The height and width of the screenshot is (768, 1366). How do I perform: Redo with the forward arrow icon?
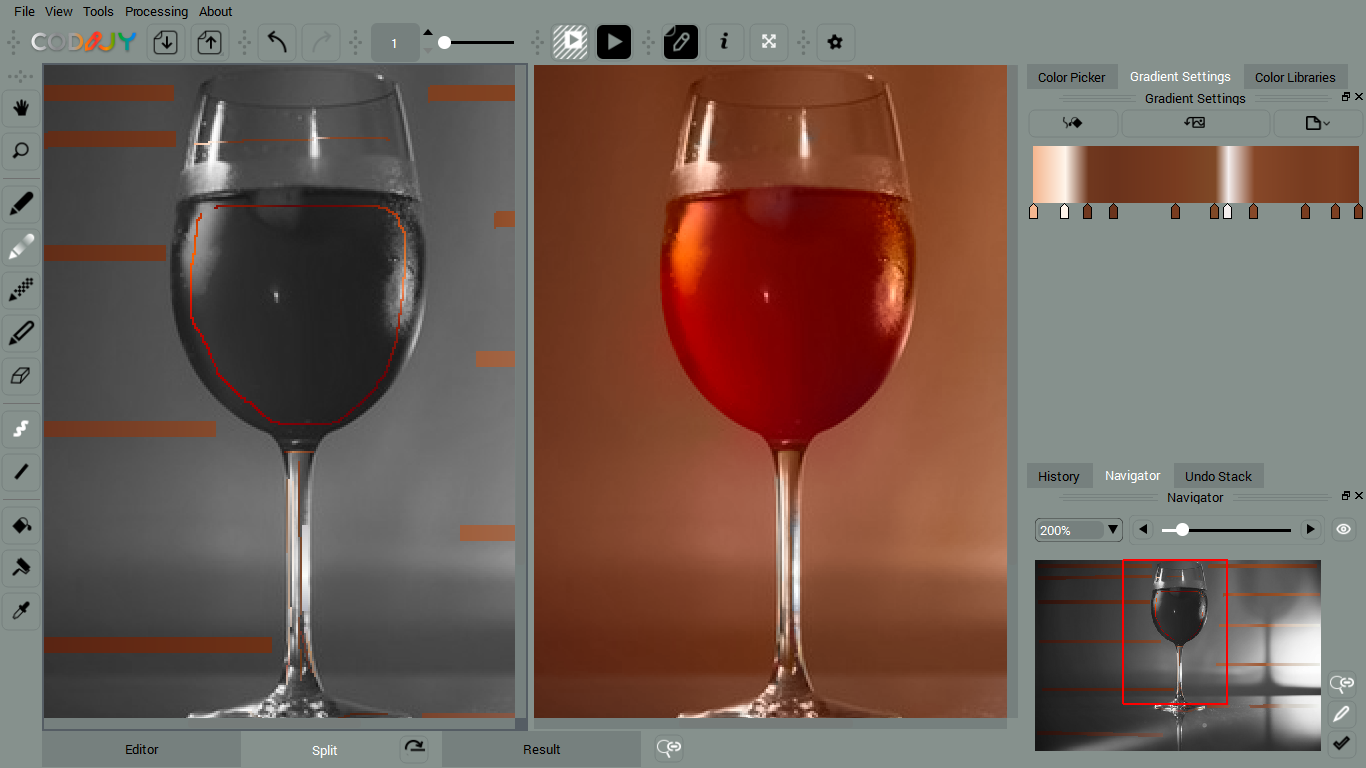[x=320, y=42]
